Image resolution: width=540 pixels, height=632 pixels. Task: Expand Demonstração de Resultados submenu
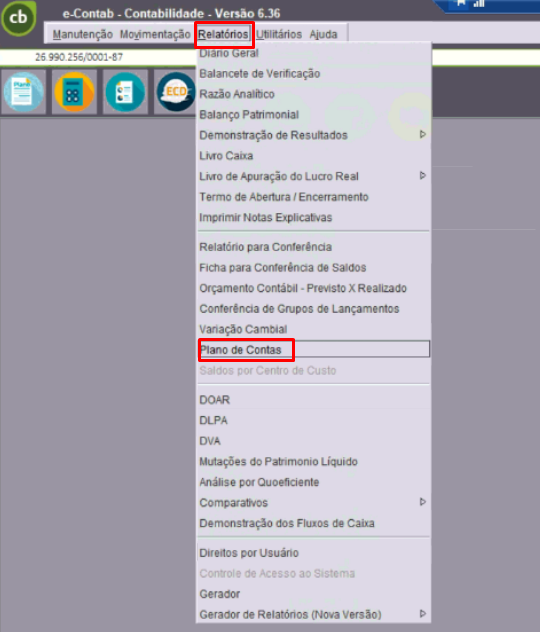[314, 135]
